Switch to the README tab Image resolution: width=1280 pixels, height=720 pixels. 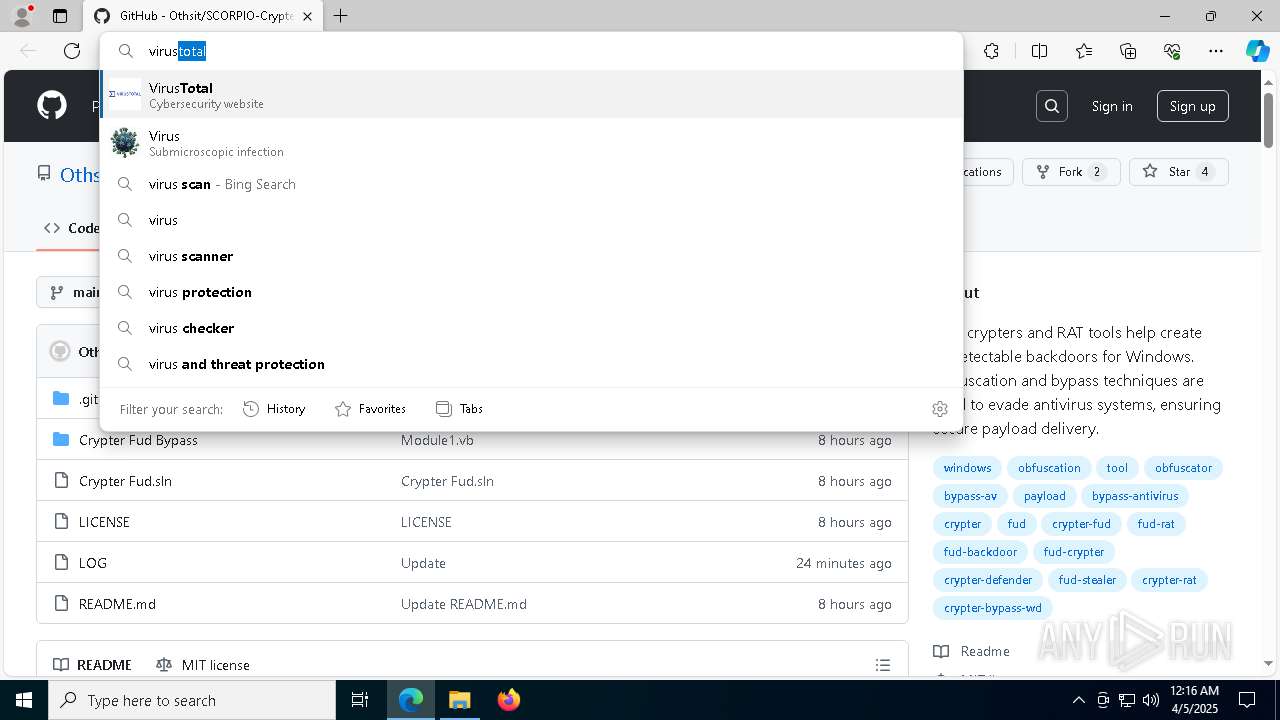coord(92,665)
